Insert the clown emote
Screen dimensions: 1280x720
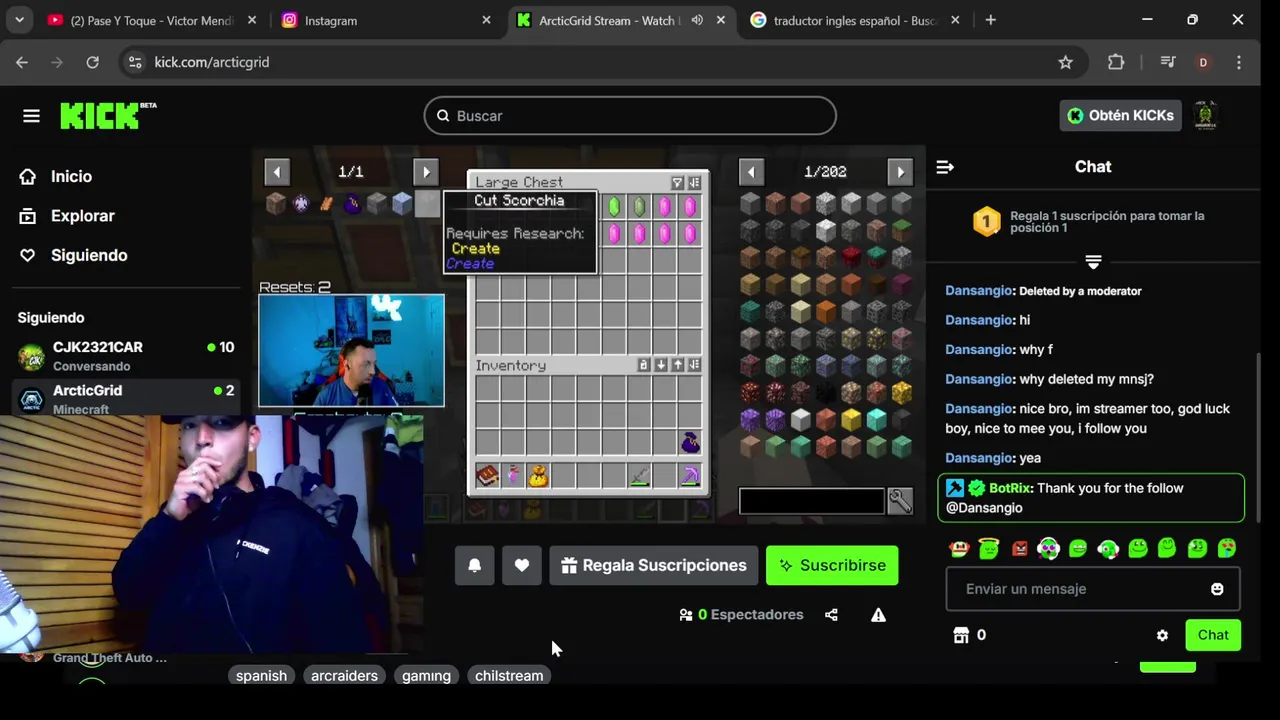coord(959,548)
